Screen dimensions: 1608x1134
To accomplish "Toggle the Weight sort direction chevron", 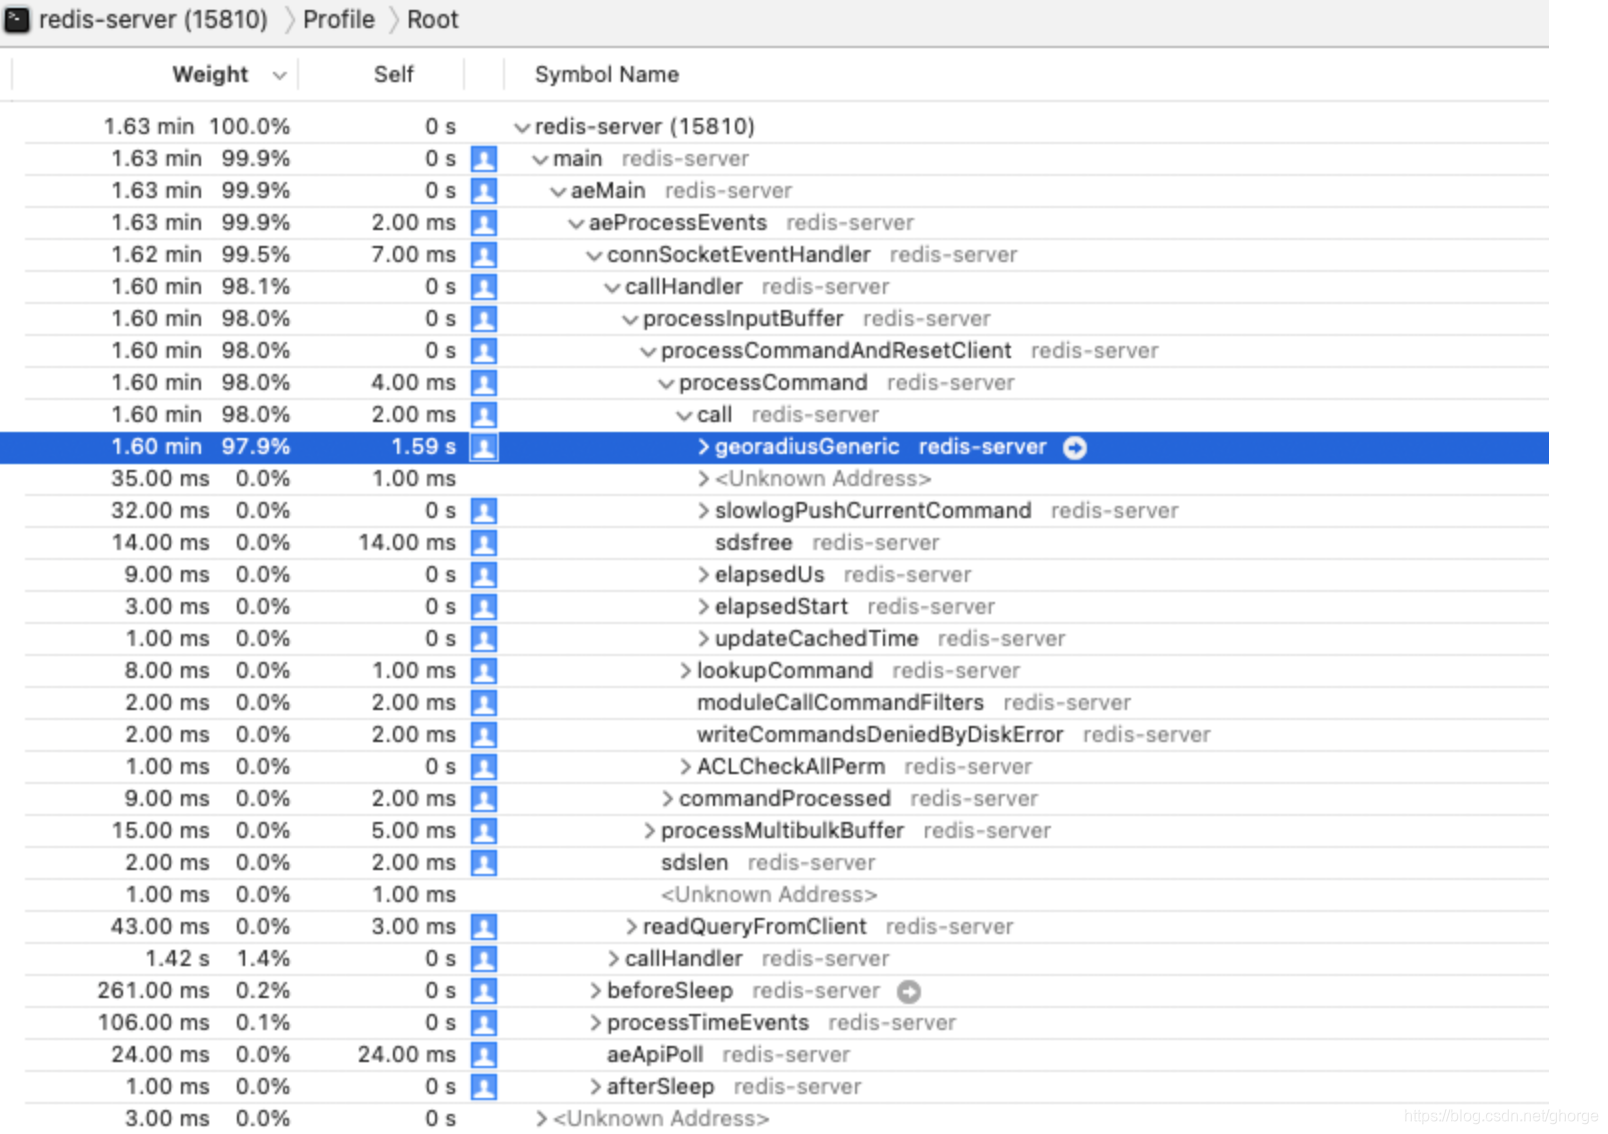I will tap(279, 76).
